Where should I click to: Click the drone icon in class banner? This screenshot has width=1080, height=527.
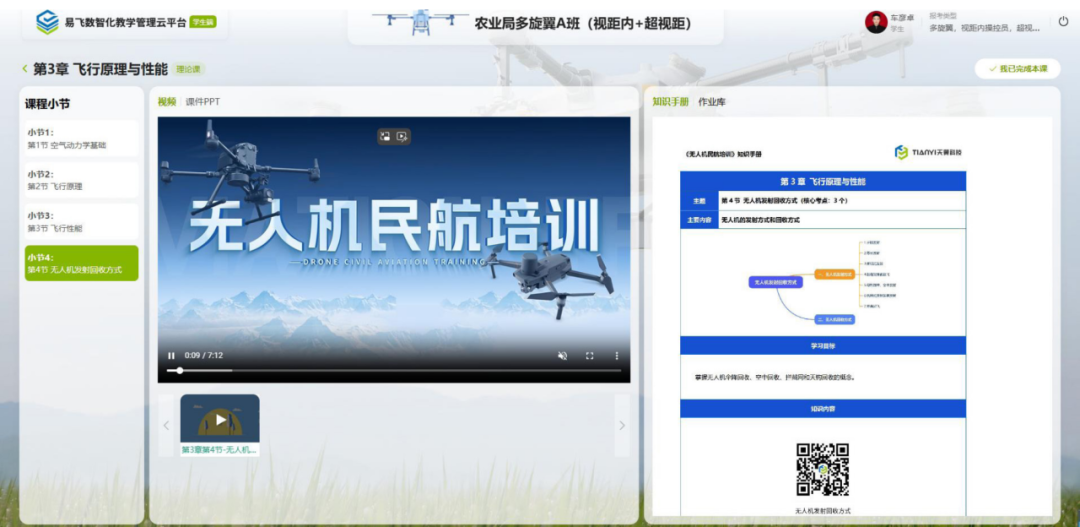pos(420,22)
